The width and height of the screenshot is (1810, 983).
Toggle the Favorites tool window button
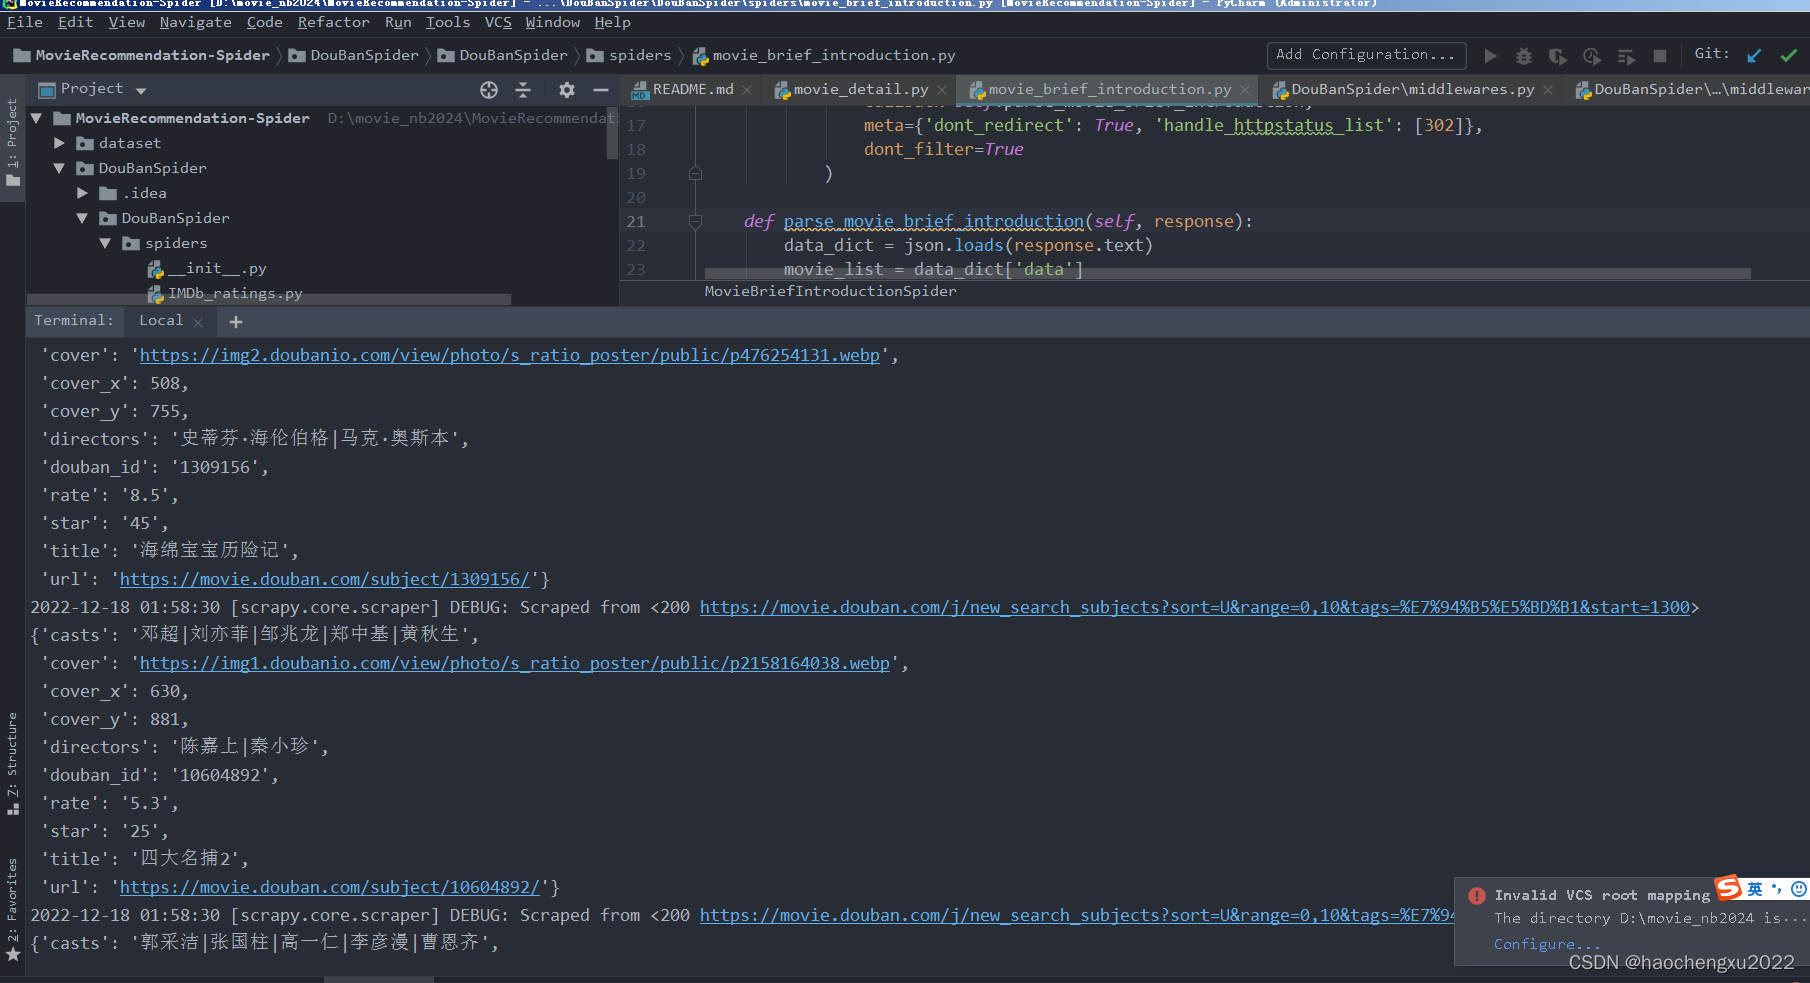tap(12, 908)
